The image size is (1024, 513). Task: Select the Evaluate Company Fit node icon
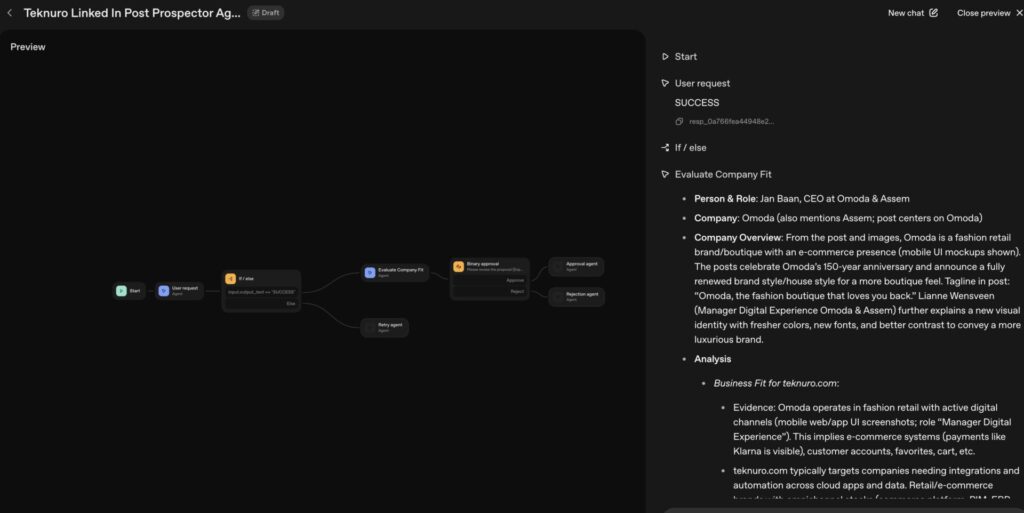coord(369,271)
